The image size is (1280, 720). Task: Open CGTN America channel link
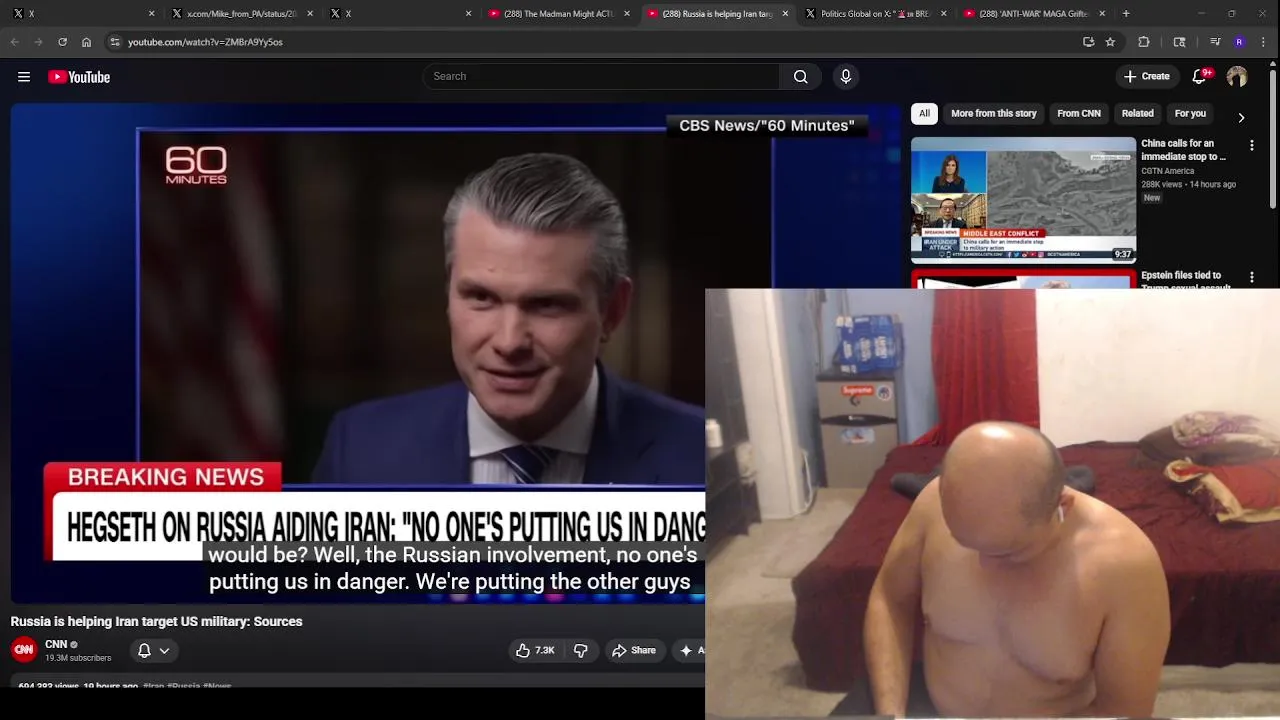[1167, 171]
